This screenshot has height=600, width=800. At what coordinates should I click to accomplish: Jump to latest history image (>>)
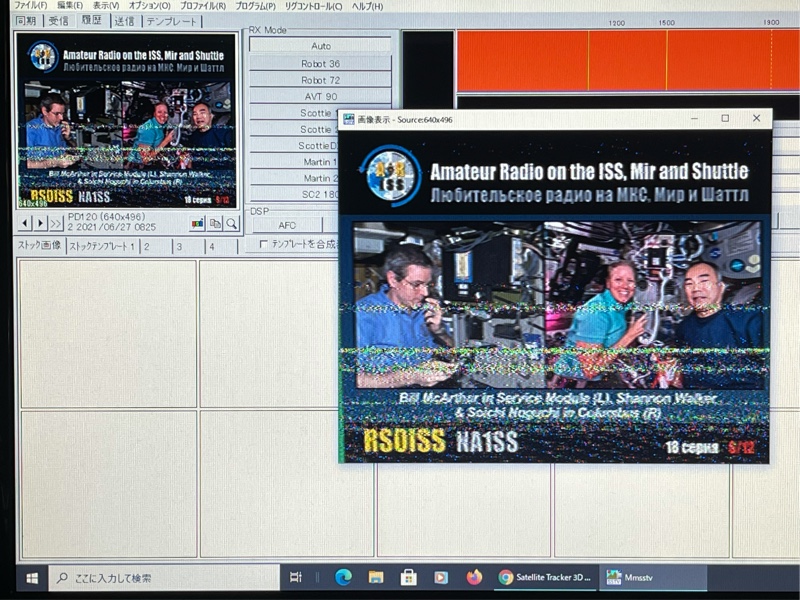(x=56, y=223)
